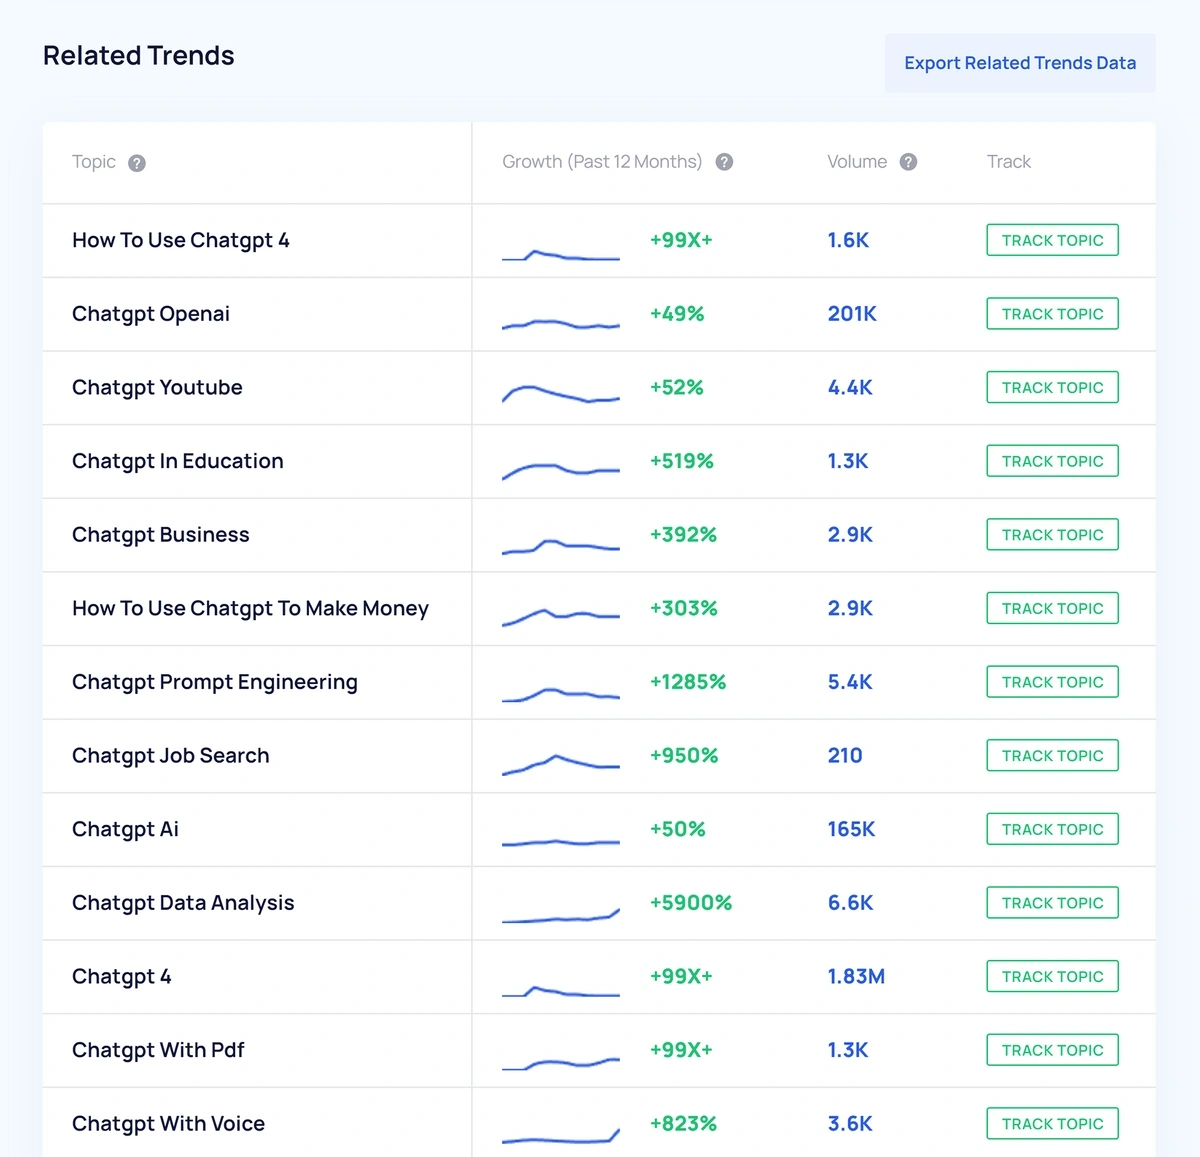The height and width of the screenshot is (1157, 1200).
Task: Click the +5900% growth figure
Action: pos(691,903)
